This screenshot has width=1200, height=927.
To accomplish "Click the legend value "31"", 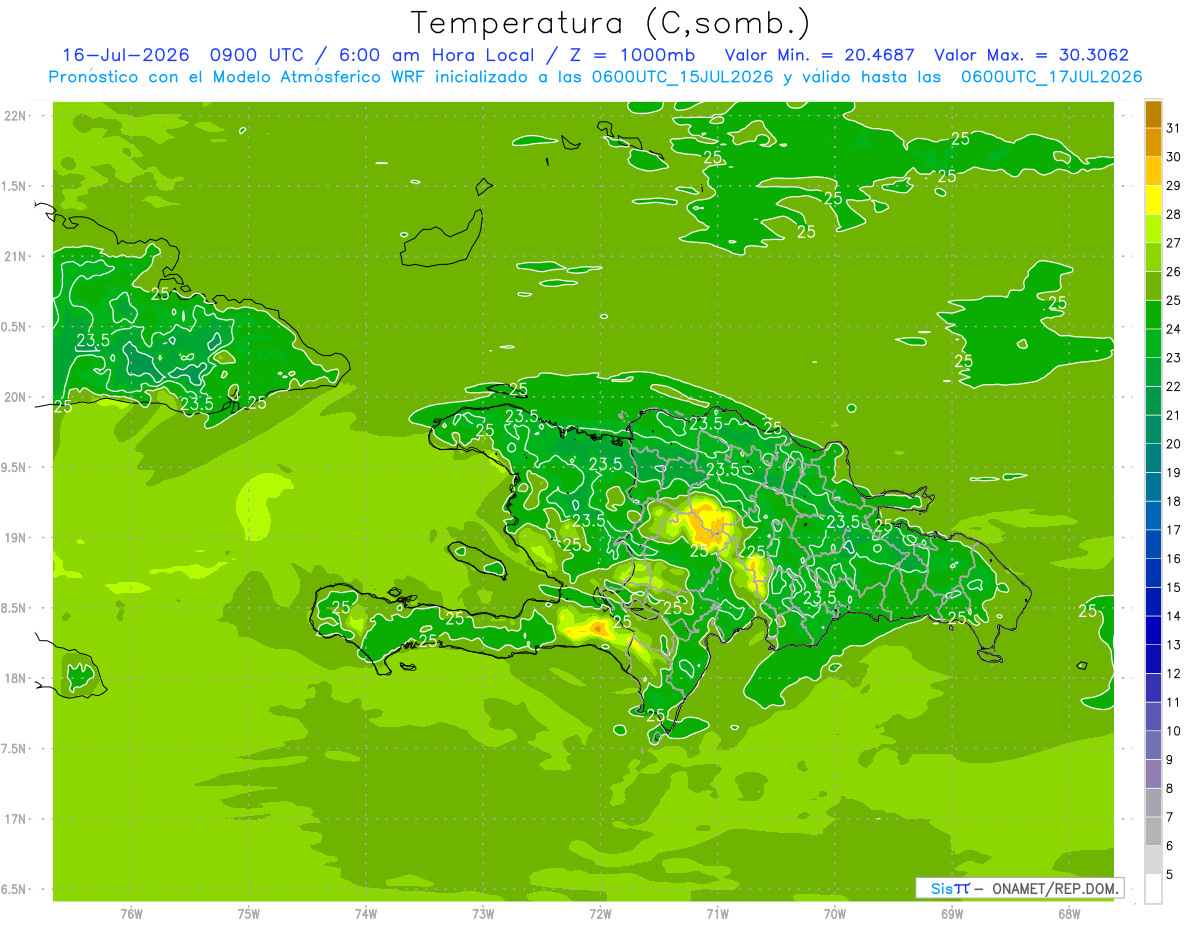I will pos(1173,128).
